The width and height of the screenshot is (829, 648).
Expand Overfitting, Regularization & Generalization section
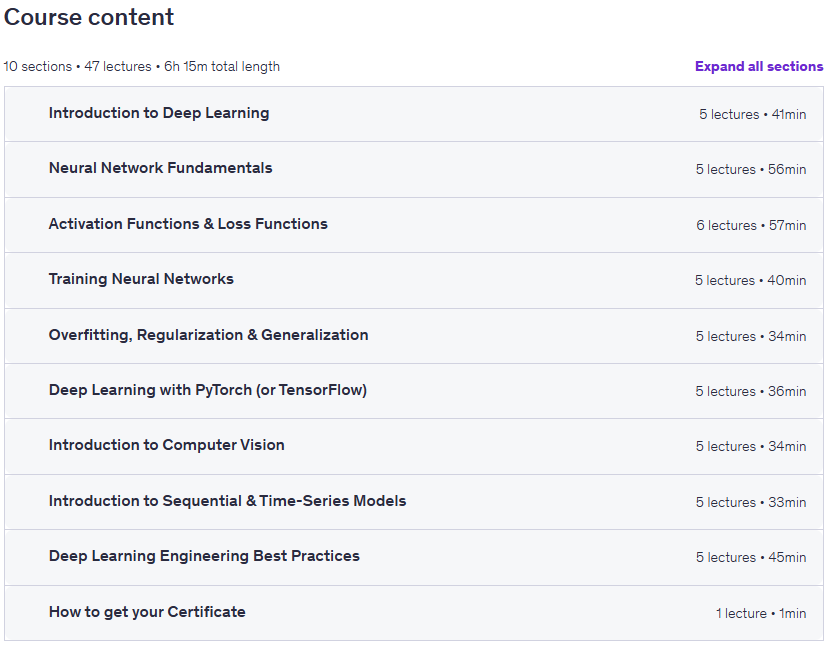click(414, 336)
